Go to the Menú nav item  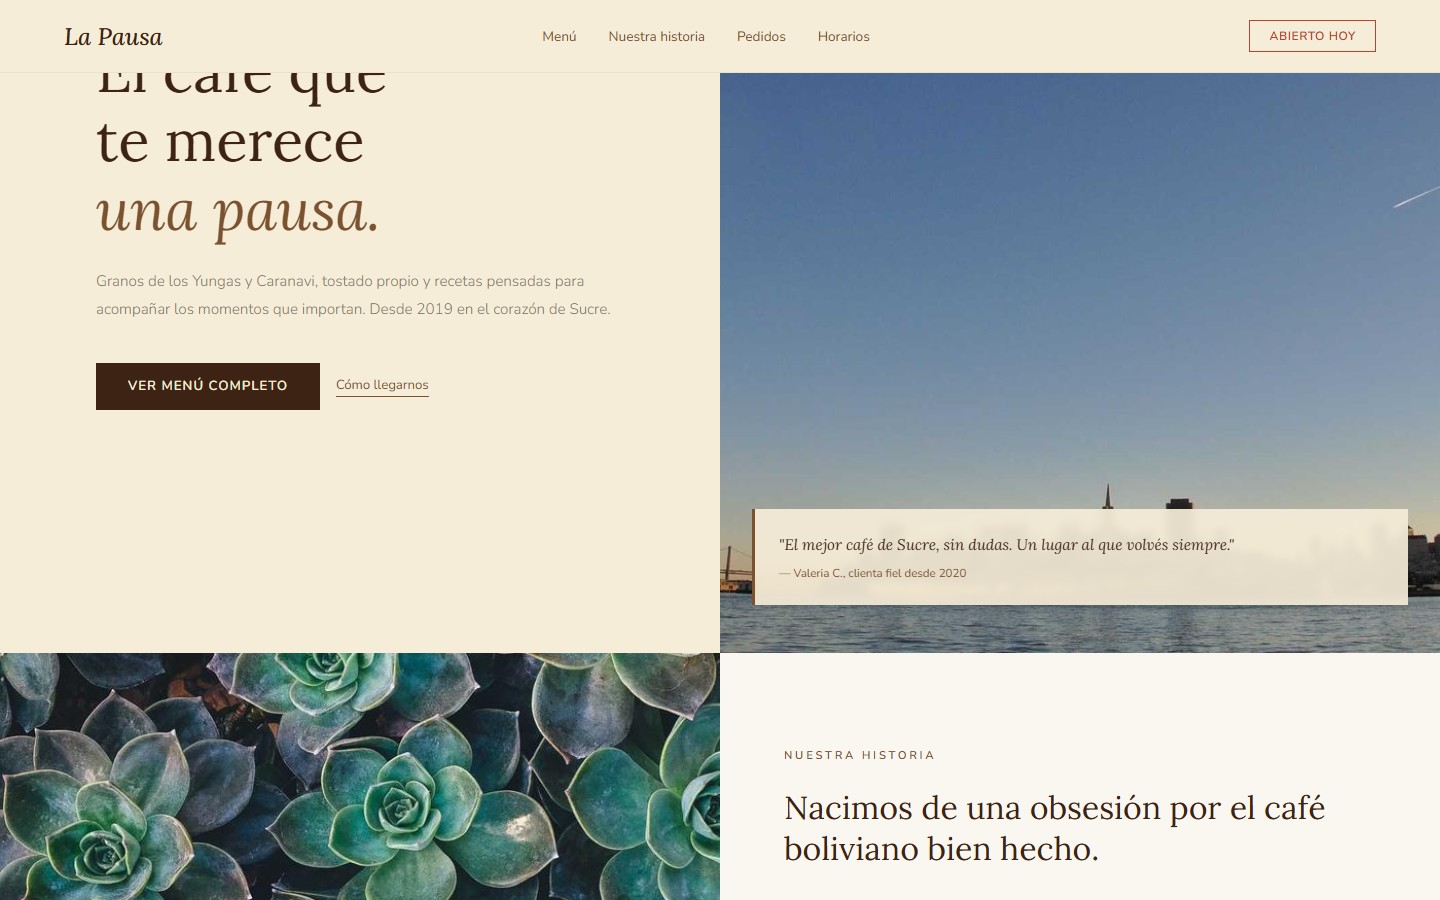tap(559, 36)
